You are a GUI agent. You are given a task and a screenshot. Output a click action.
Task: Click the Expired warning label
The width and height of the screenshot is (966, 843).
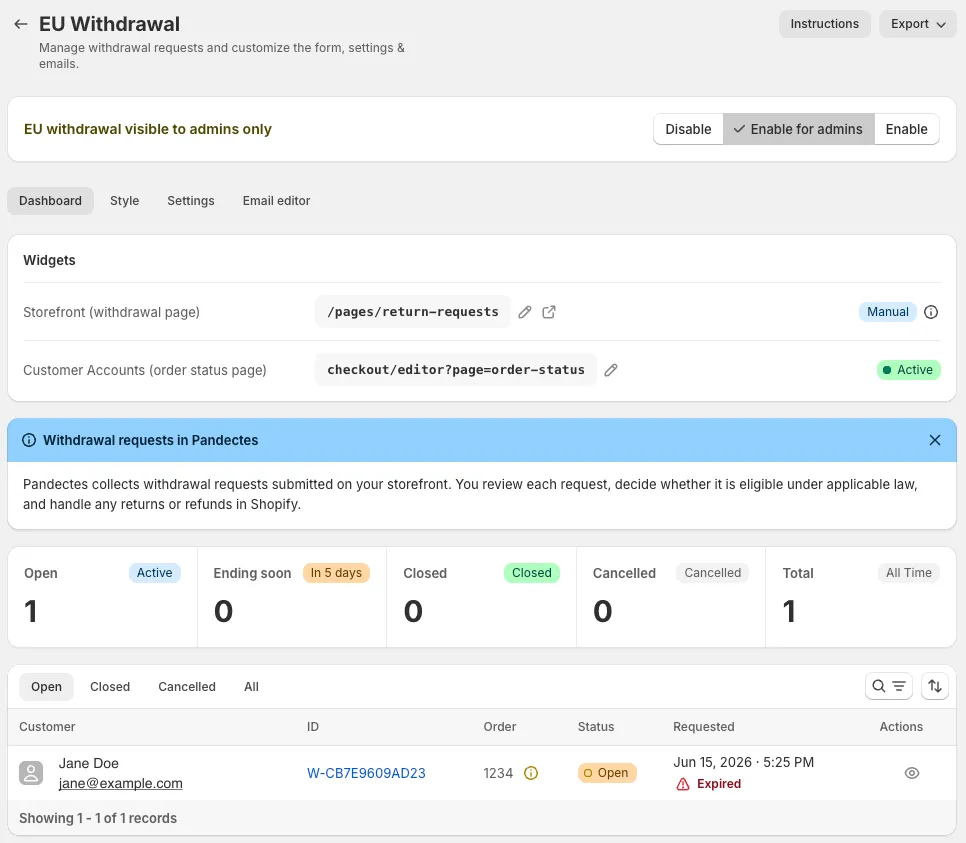click(x=708, y=784)
